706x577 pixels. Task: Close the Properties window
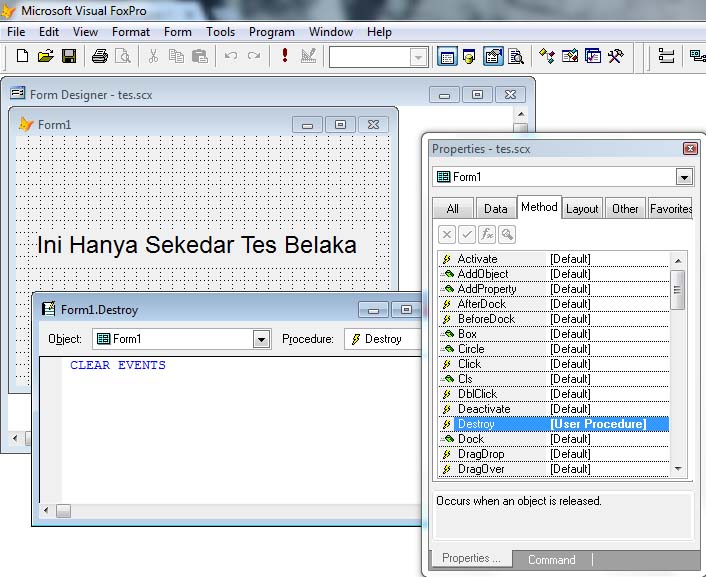pos(690,149)
